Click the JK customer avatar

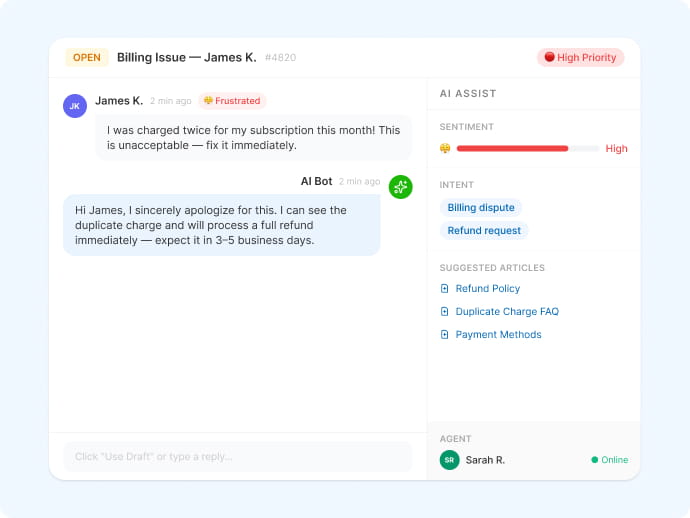tap(75, 106)
